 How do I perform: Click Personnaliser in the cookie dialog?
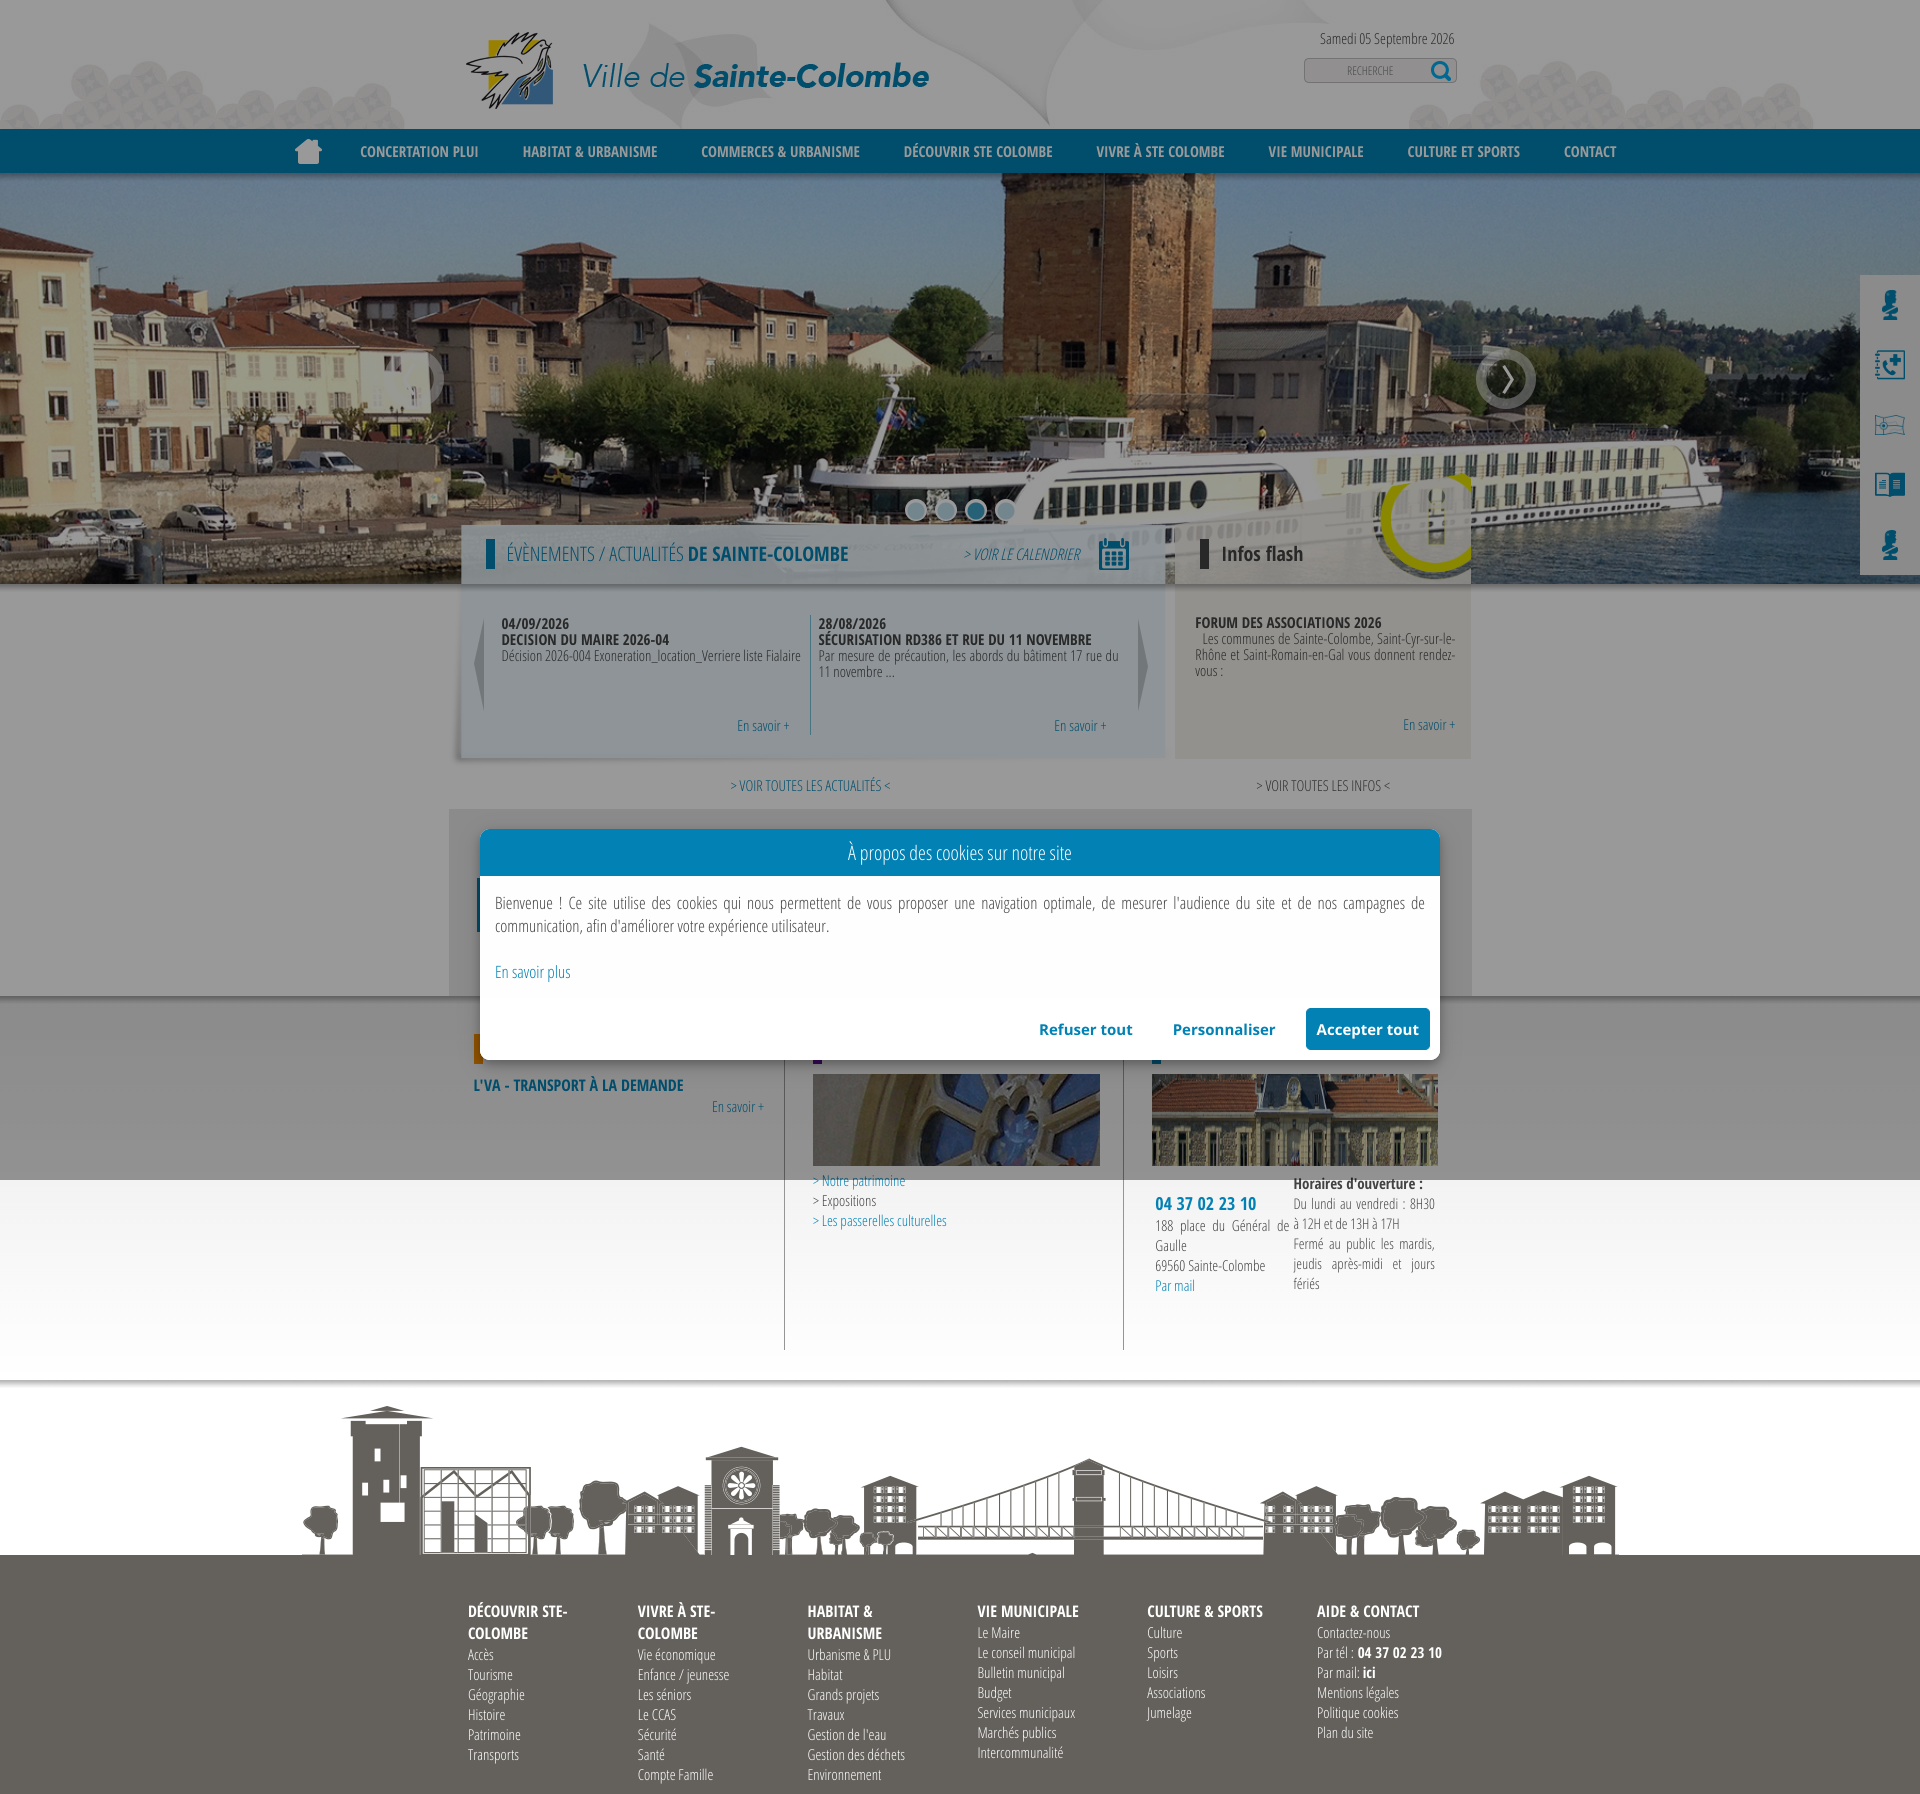point(1223,1029)
